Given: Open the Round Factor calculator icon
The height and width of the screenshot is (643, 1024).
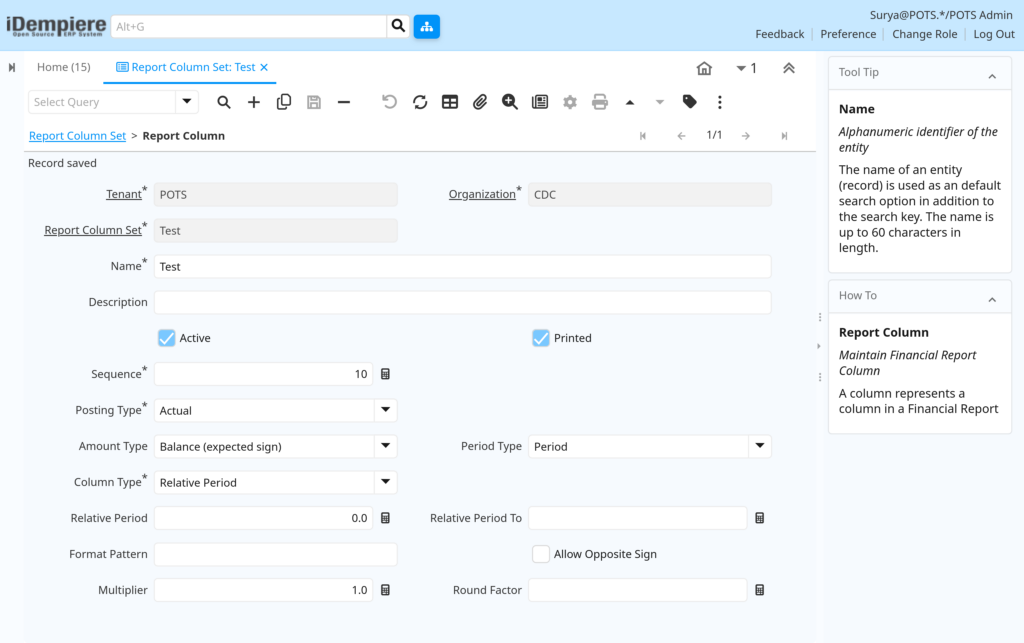Looking at the screenshot, I should click(760, 589).
